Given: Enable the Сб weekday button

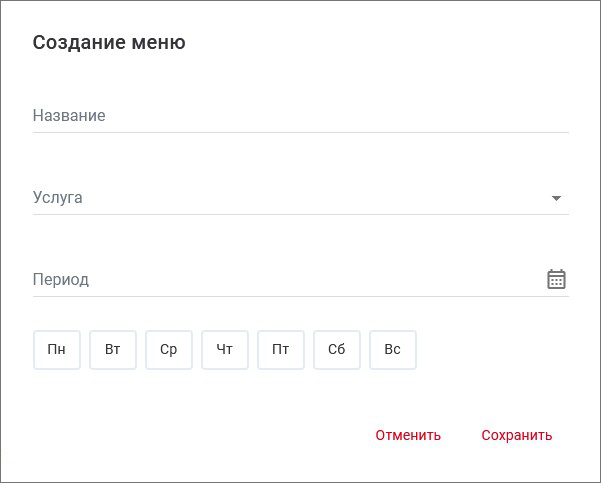Looking at the screenshot, I should pyautogui.click(x=337, y=350).
